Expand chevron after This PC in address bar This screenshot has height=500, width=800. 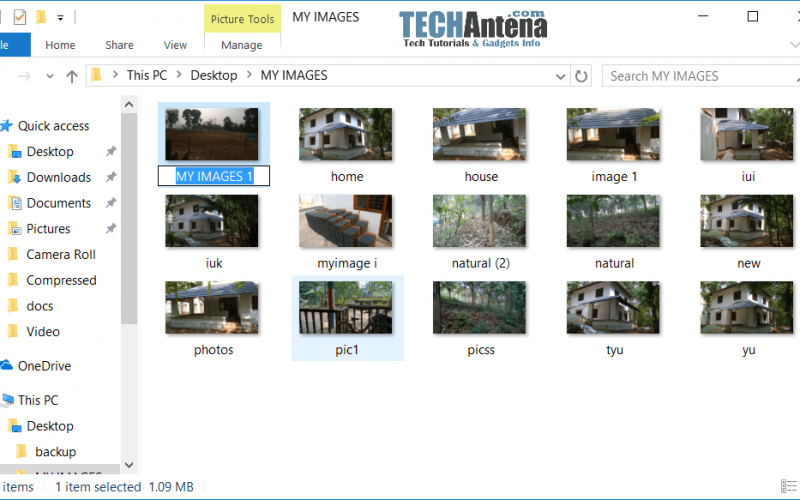[179, 75]
